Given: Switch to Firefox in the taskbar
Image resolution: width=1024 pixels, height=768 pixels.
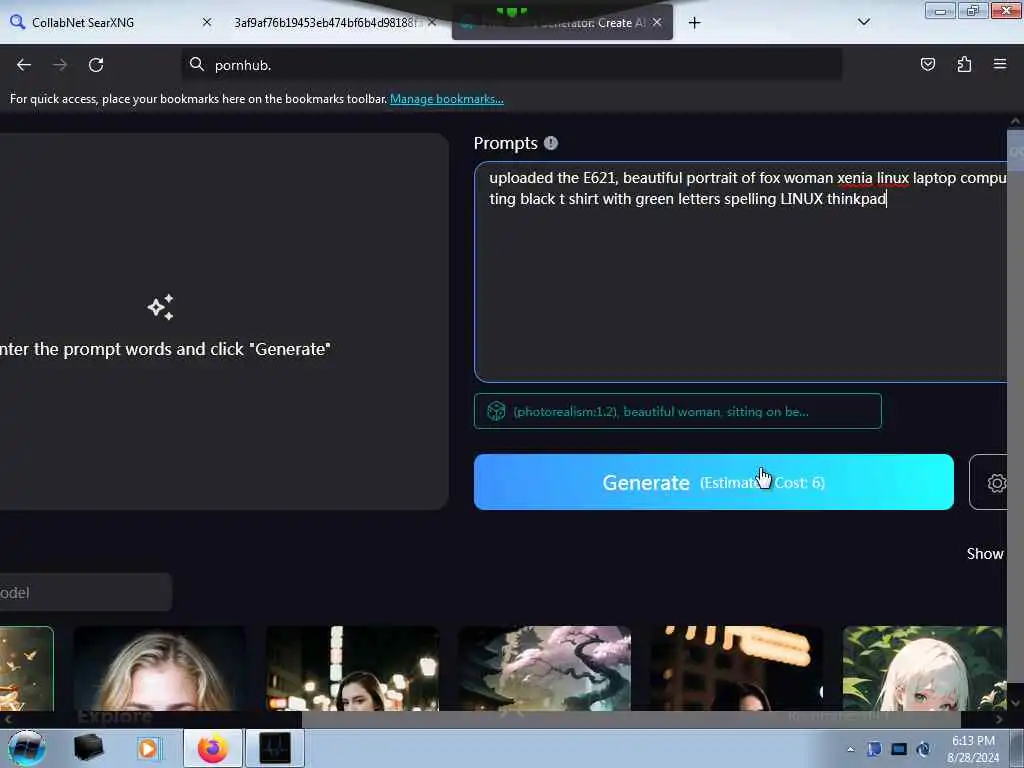Looking at the screenshot, I should (213, 748).
